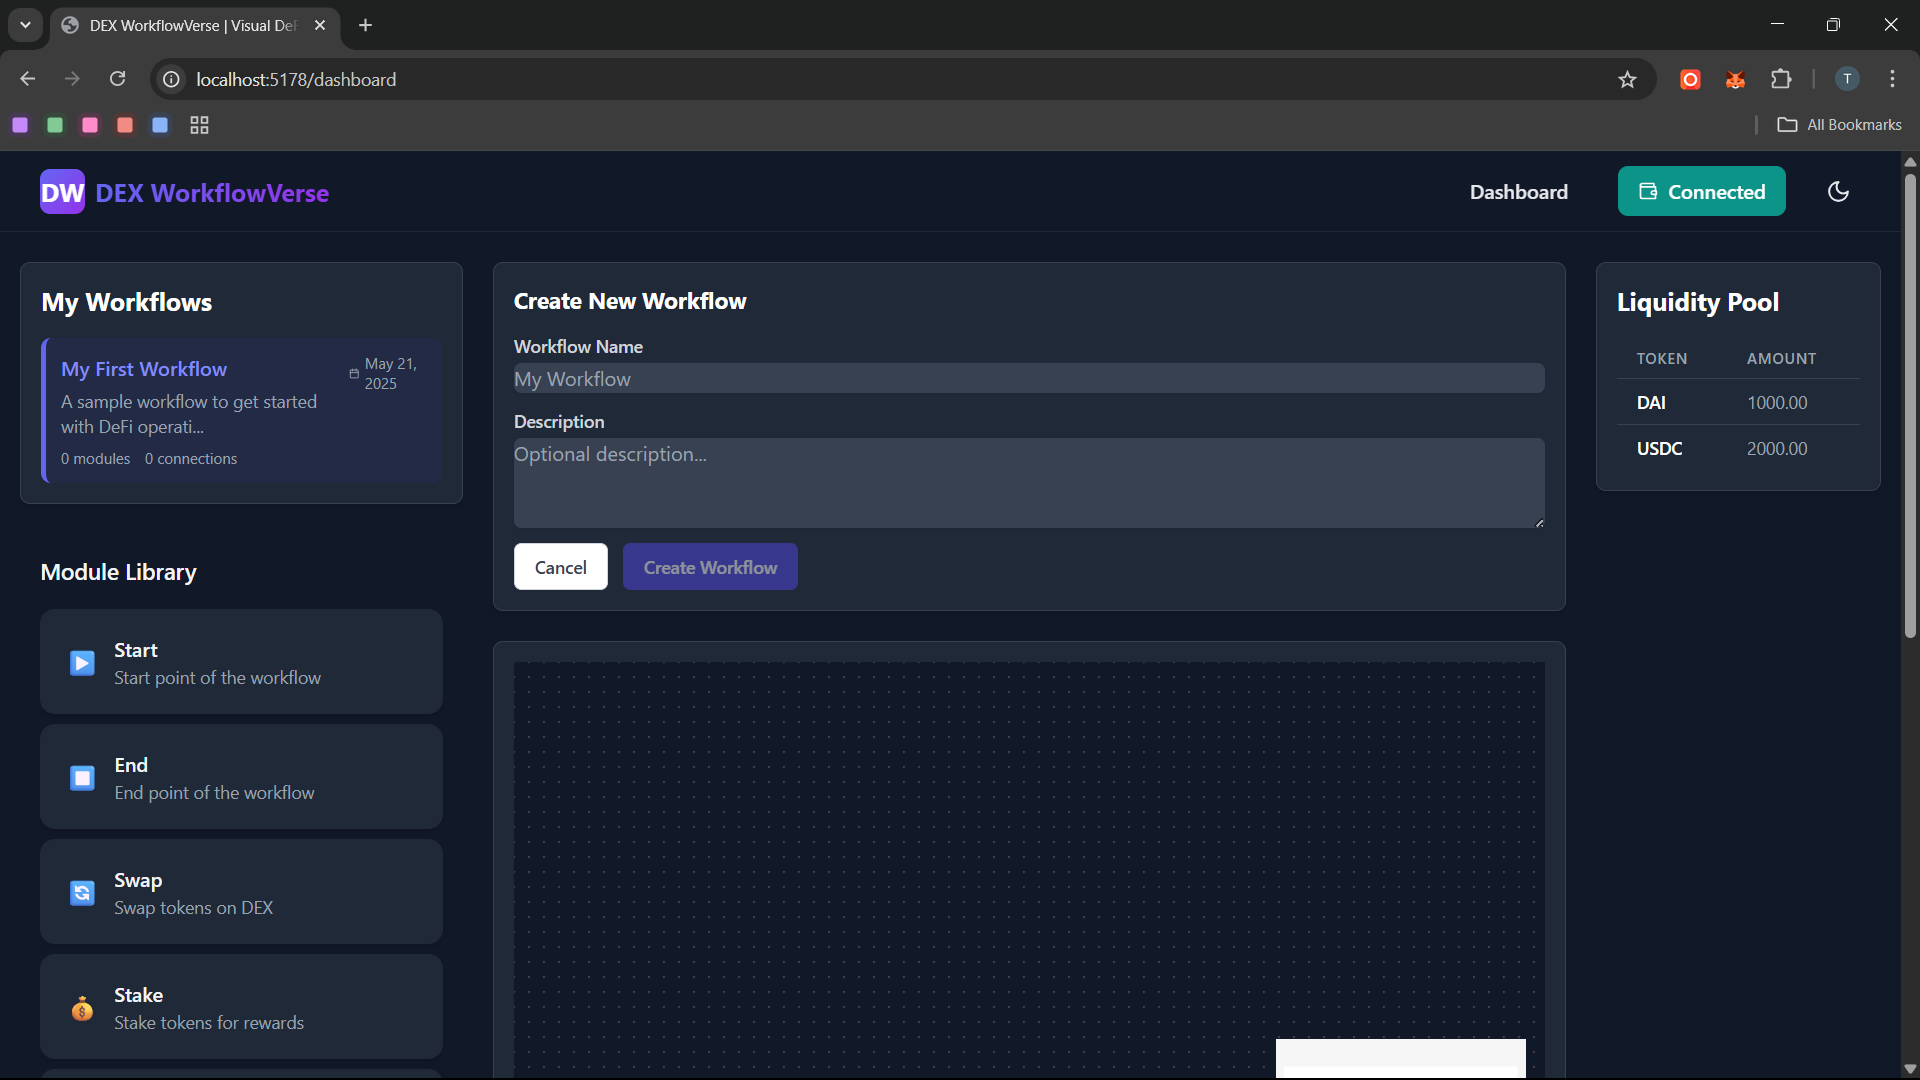This screenshot has width=1920, height=1080.
Task: Open Chrome three-dot menu
Action: pos(1892,79)
